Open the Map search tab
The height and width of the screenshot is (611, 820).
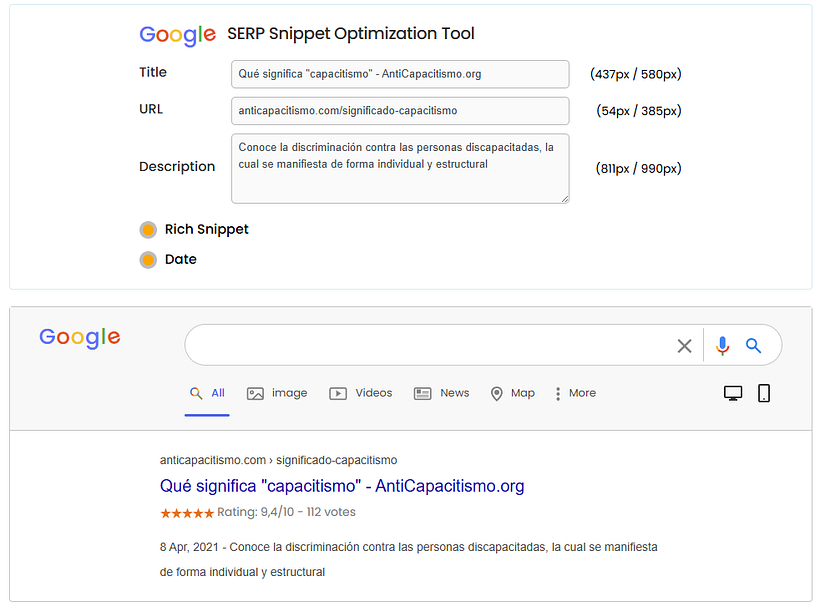click(512, 393)
